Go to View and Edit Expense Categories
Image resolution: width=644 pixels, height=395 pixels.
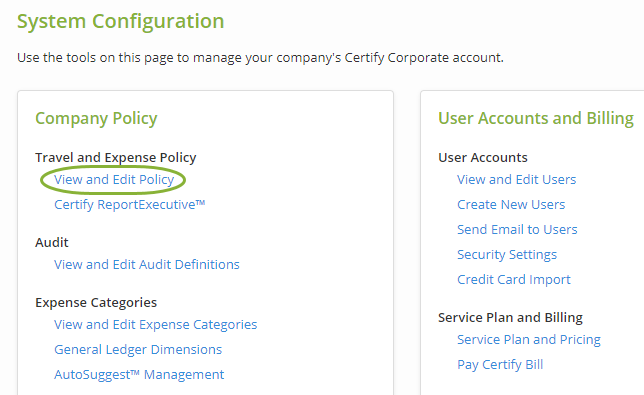tap(156, 324)
